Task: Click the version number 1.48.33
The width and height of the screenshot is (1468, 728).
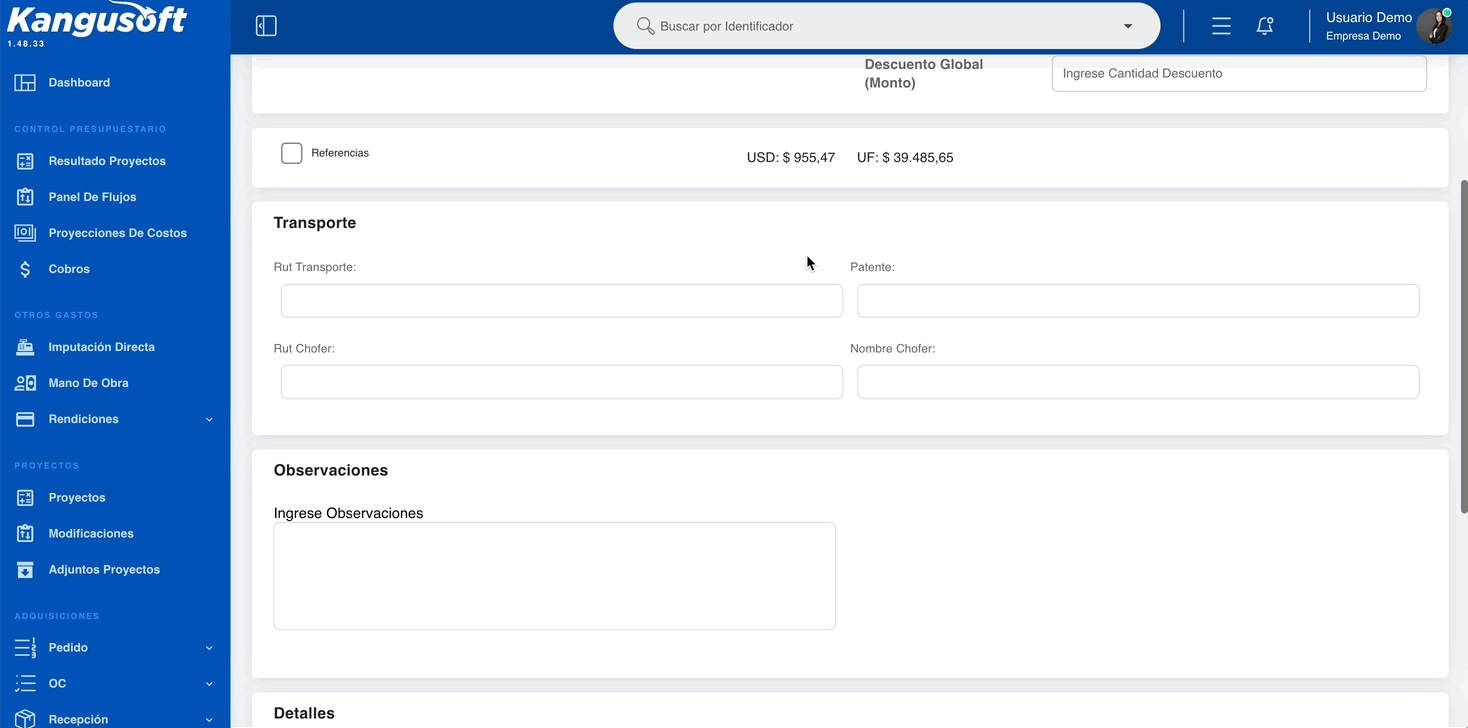Action: 26,44
